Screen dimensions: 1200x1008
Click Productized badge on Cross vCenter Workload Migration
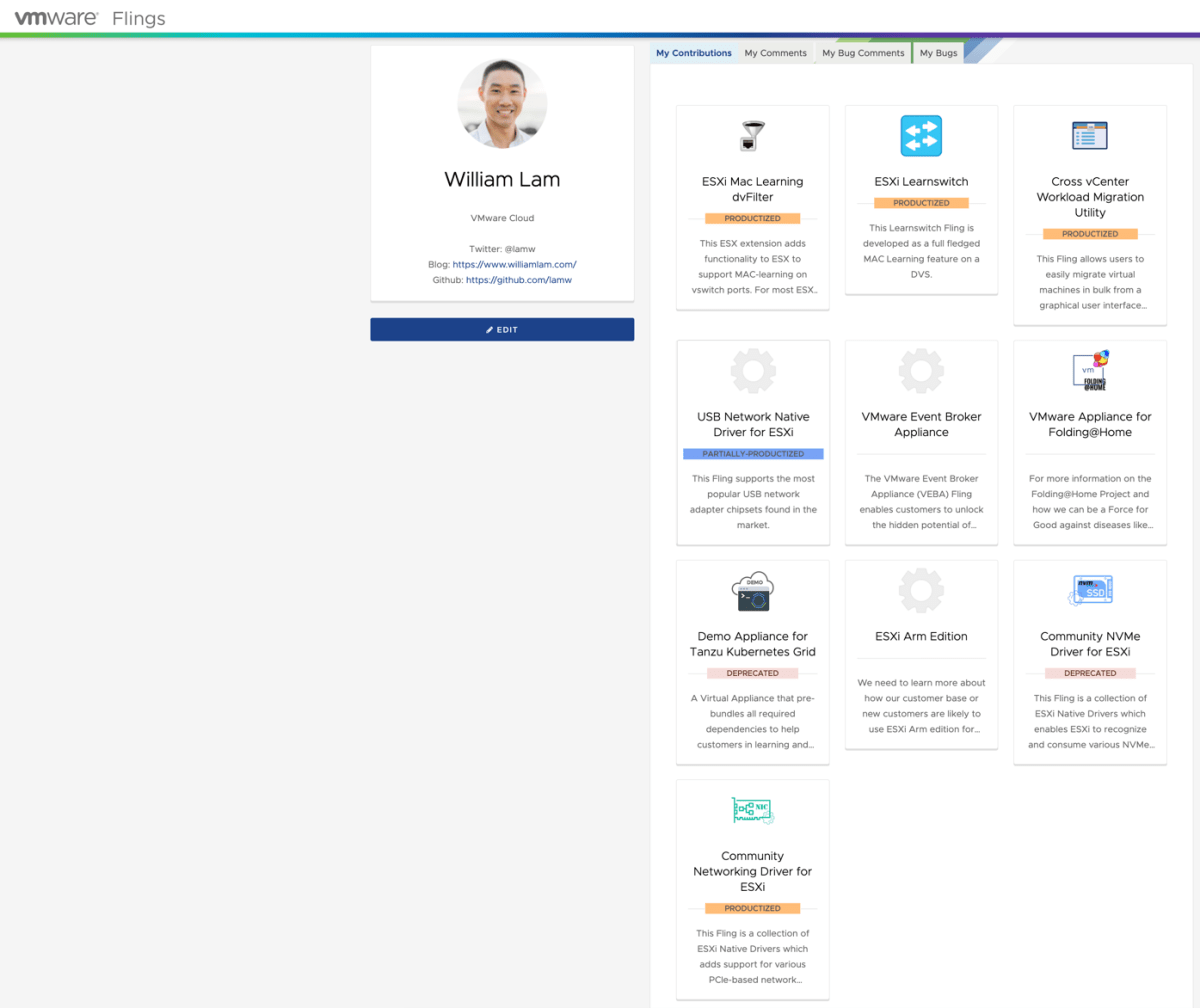[1090, 234]
